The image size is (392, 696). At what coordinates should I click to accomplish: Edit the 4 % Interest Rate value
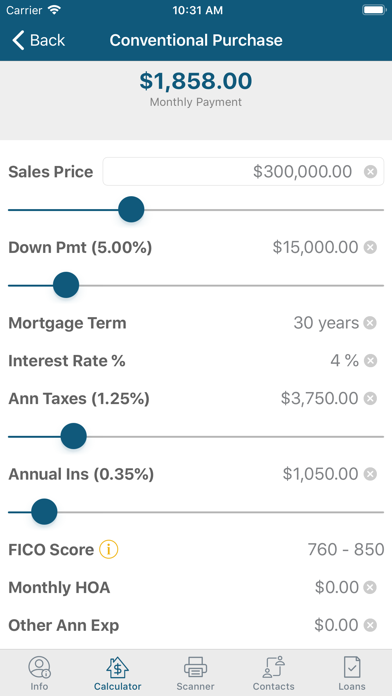click(x=344, y=361)
